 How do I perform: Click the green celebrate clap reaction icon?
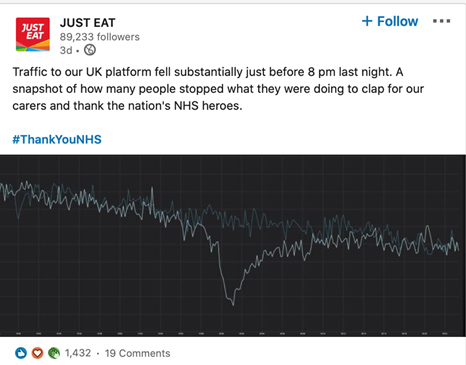point(54,353)
